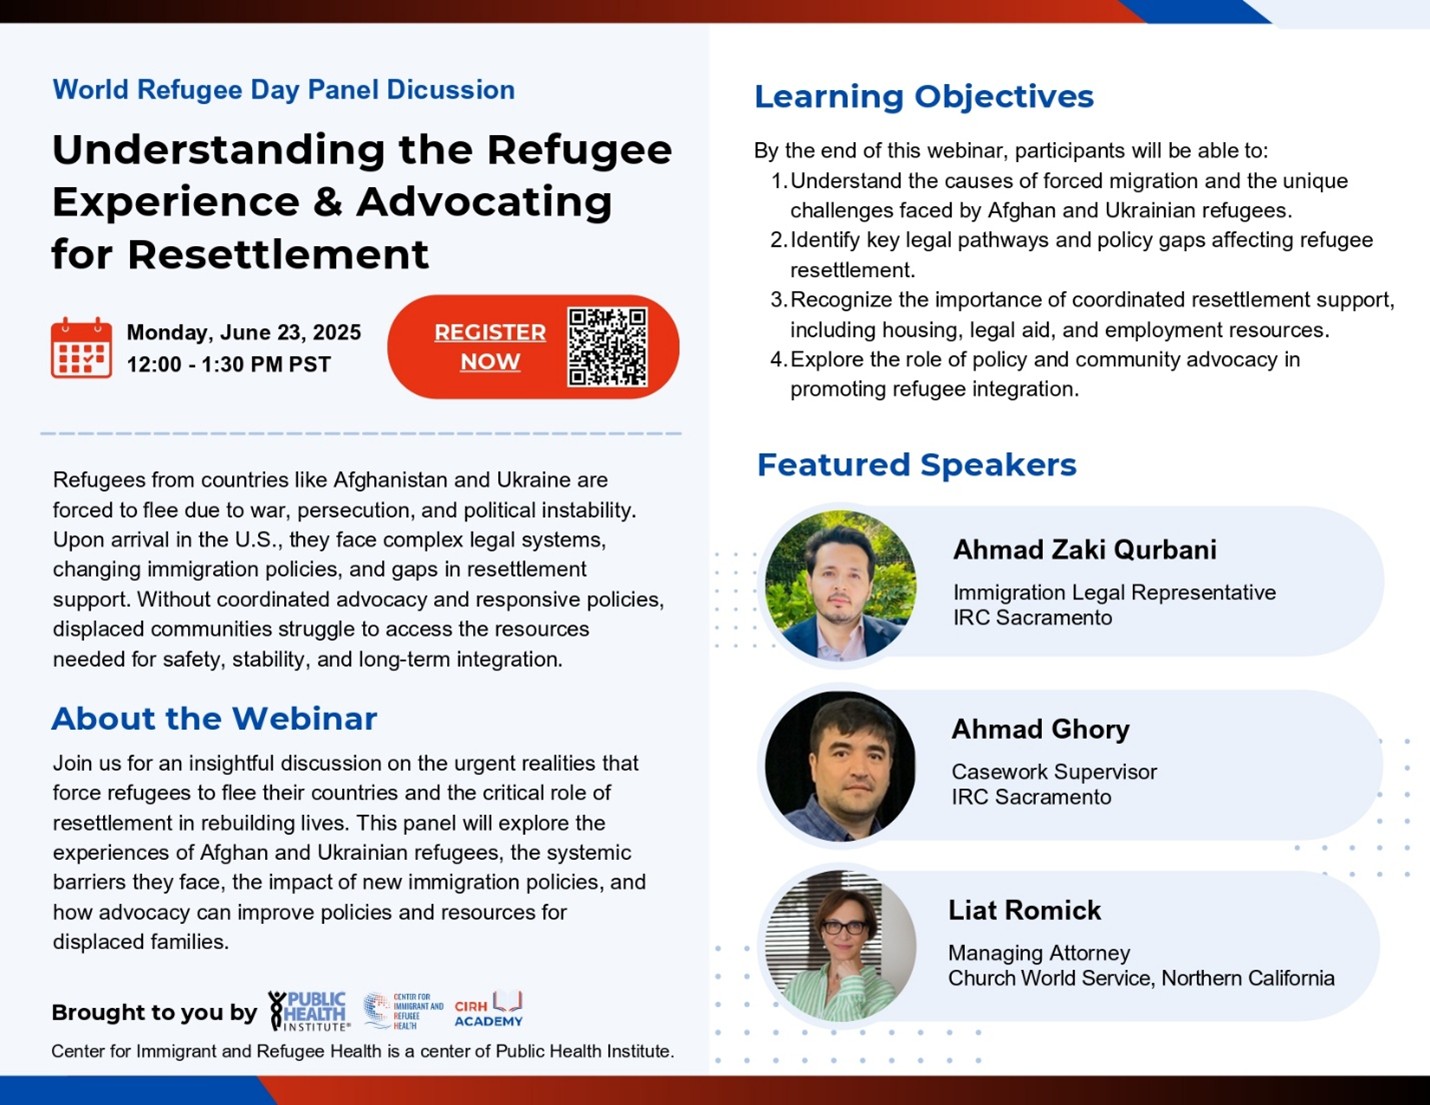This screenshot has width=1430, height=1105.
Task: Switch to the About the Webinar section
Action: click(x=214, y=718)
